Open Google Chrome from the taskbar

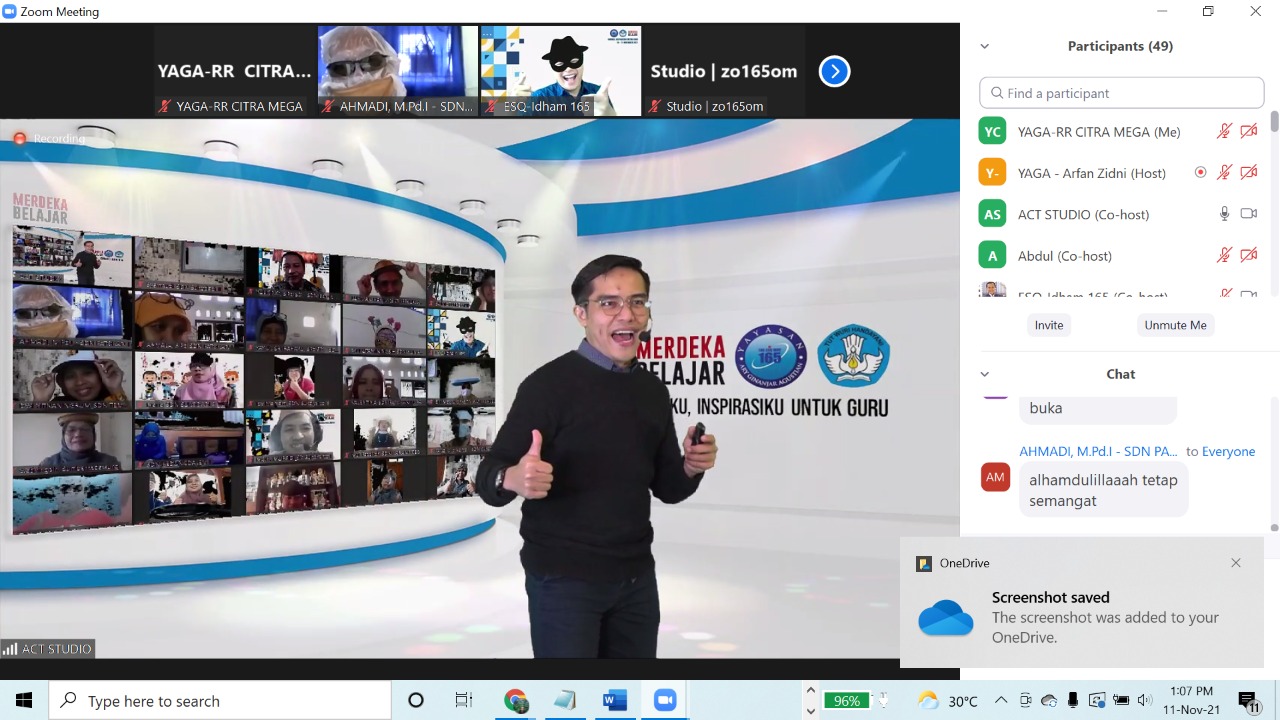click(516, 701)
